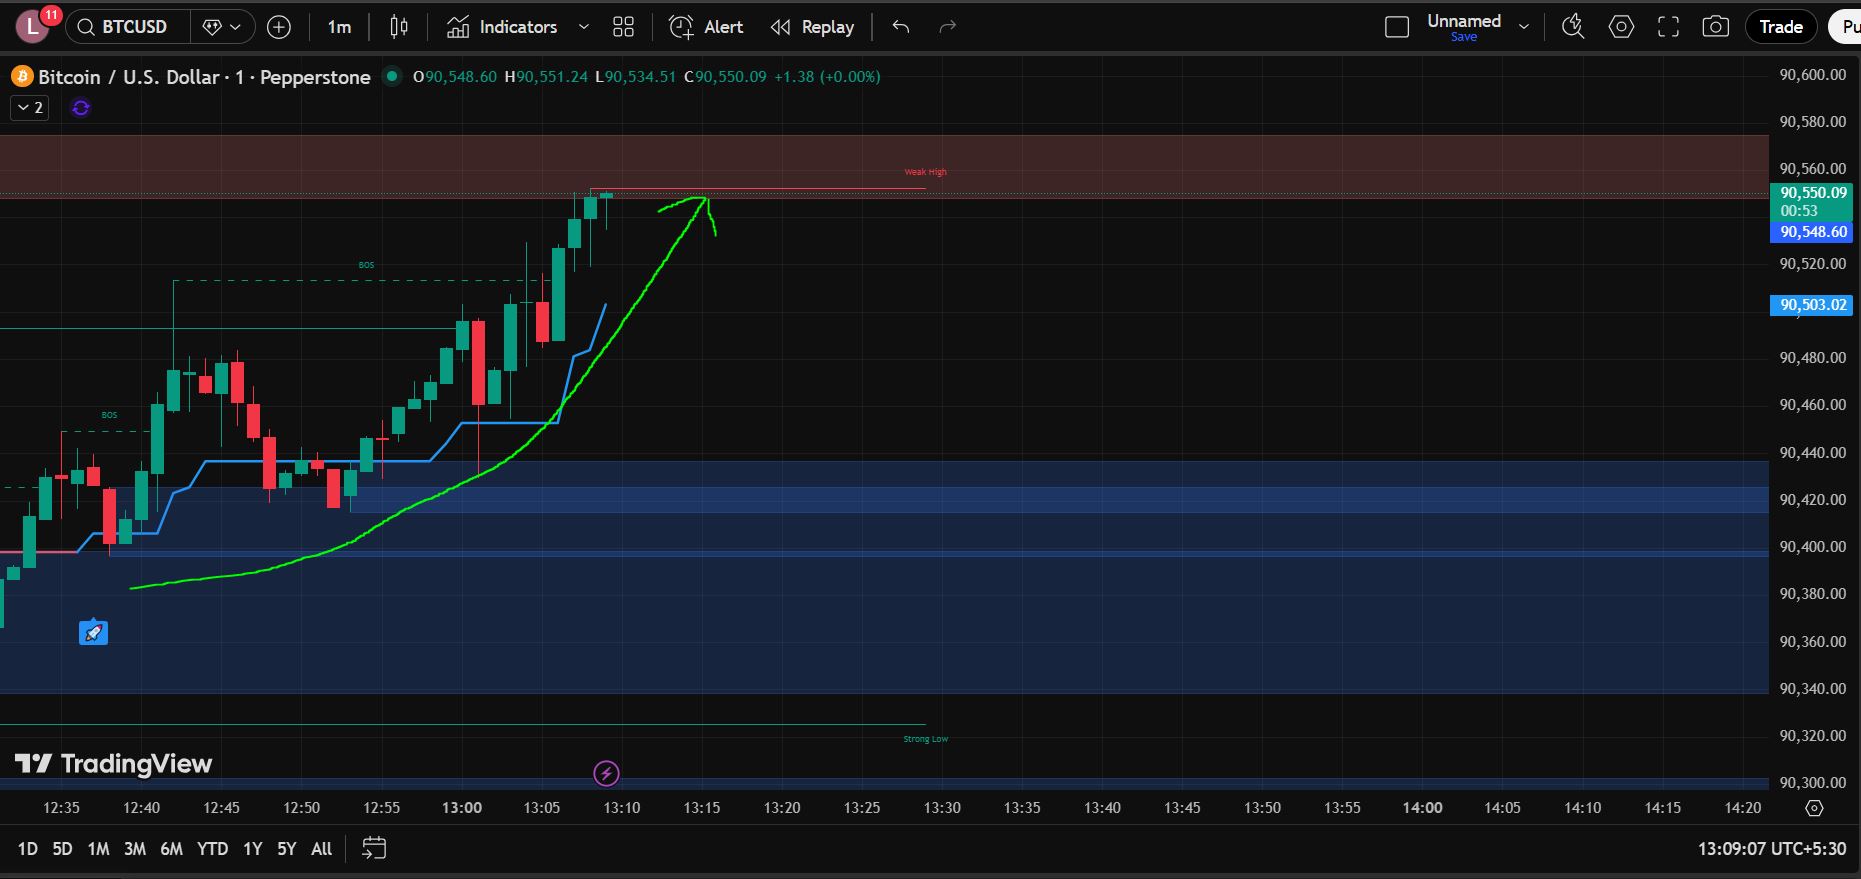Click the Alert button
The width and height of the screenshot is (1861, 879).
[706, 27]
